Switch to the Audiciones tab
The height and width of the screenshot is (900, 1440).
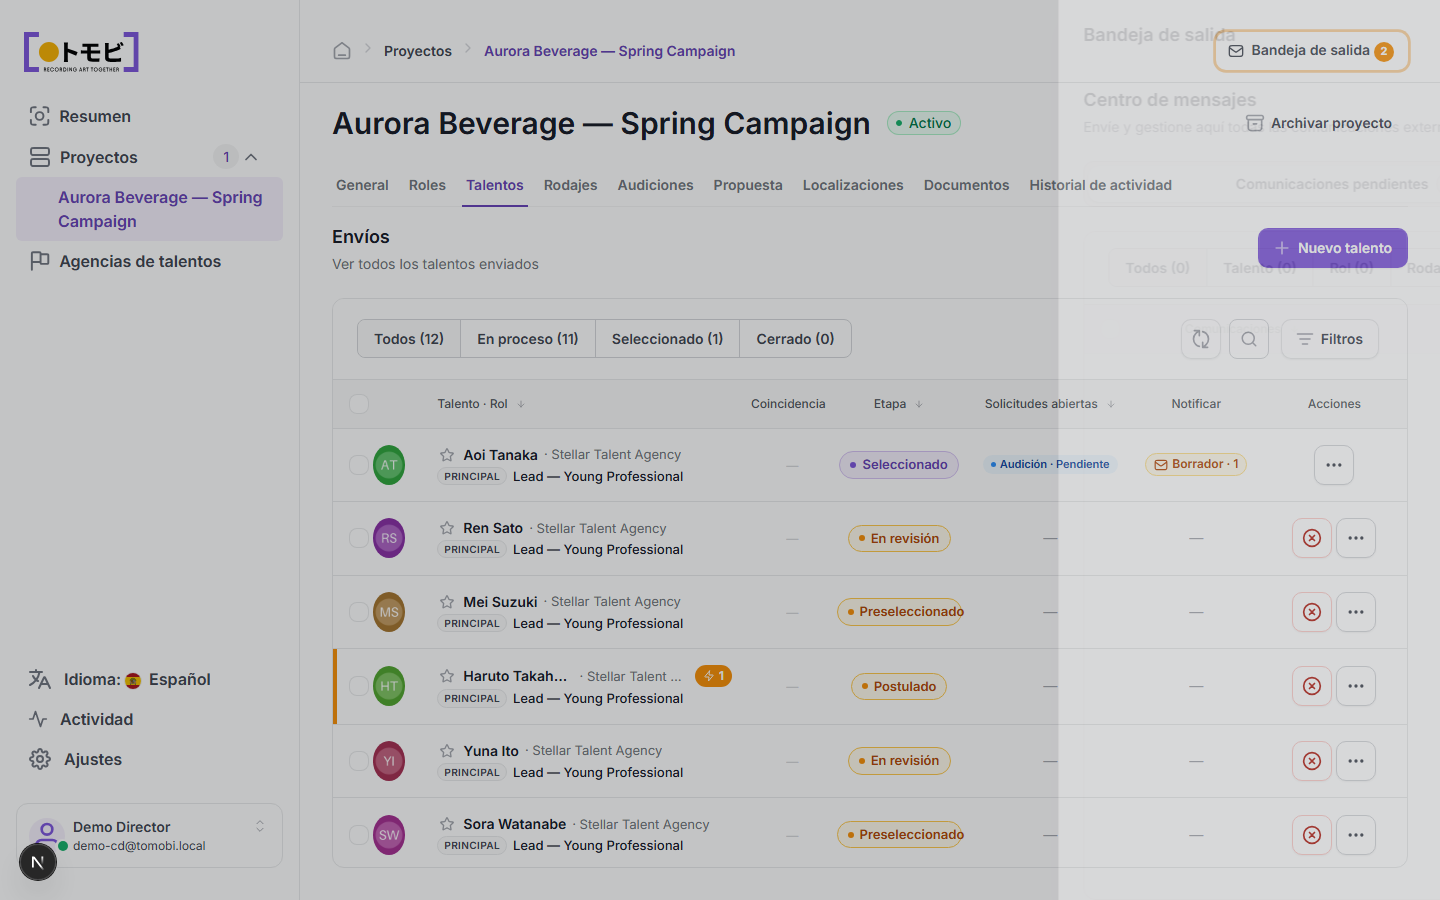tap(655, 185)
